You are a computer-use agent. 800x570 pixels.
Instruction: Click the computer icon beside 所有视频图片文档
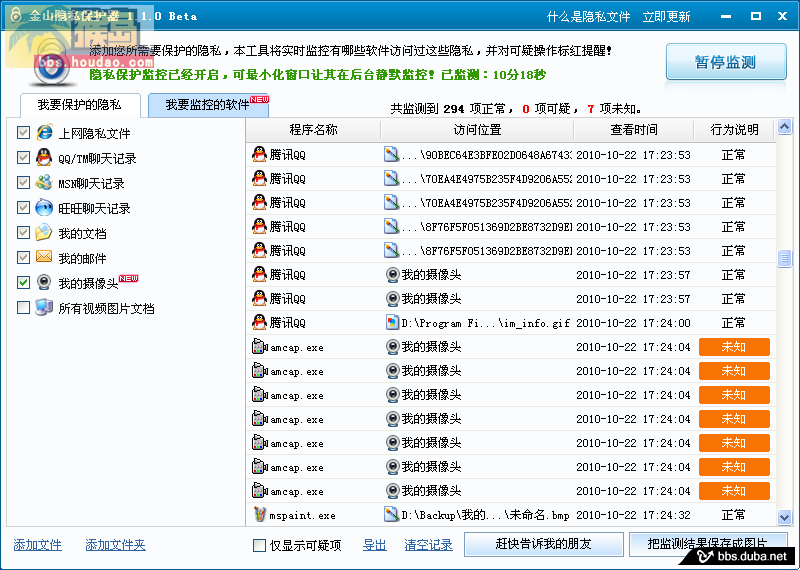[44, 307]
